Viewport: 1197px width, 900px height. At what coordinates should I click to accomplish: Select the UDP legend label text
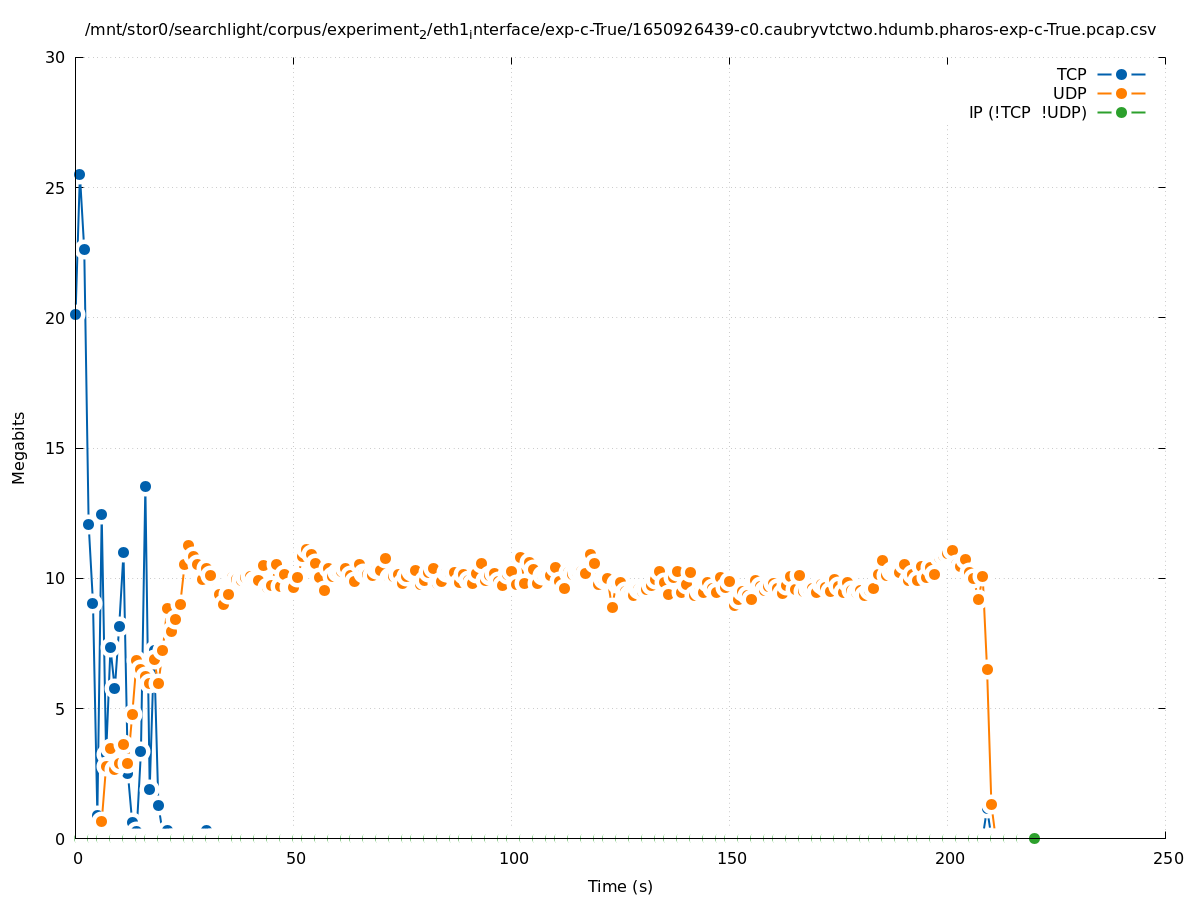pos(1069,94)
